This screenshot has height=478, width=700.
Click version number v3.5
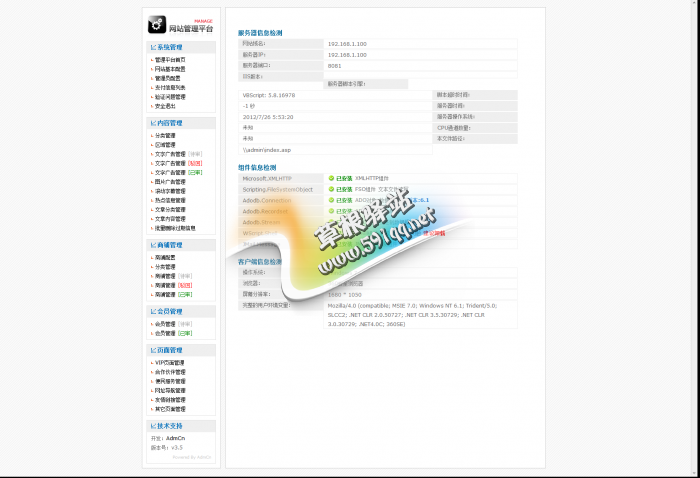pos(177,448)
